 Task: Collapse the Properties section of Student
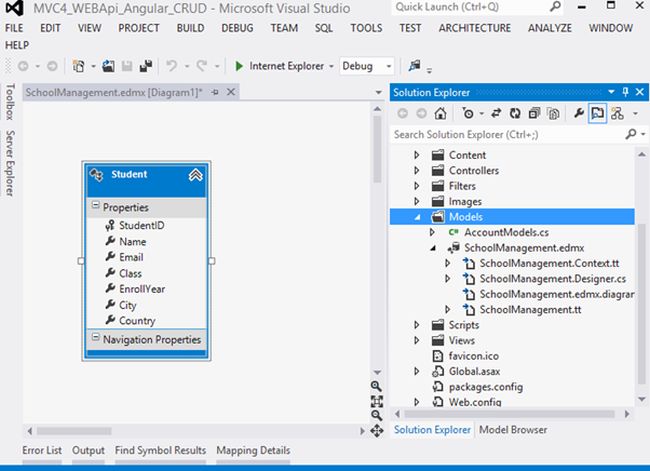(x=95, y=205)
